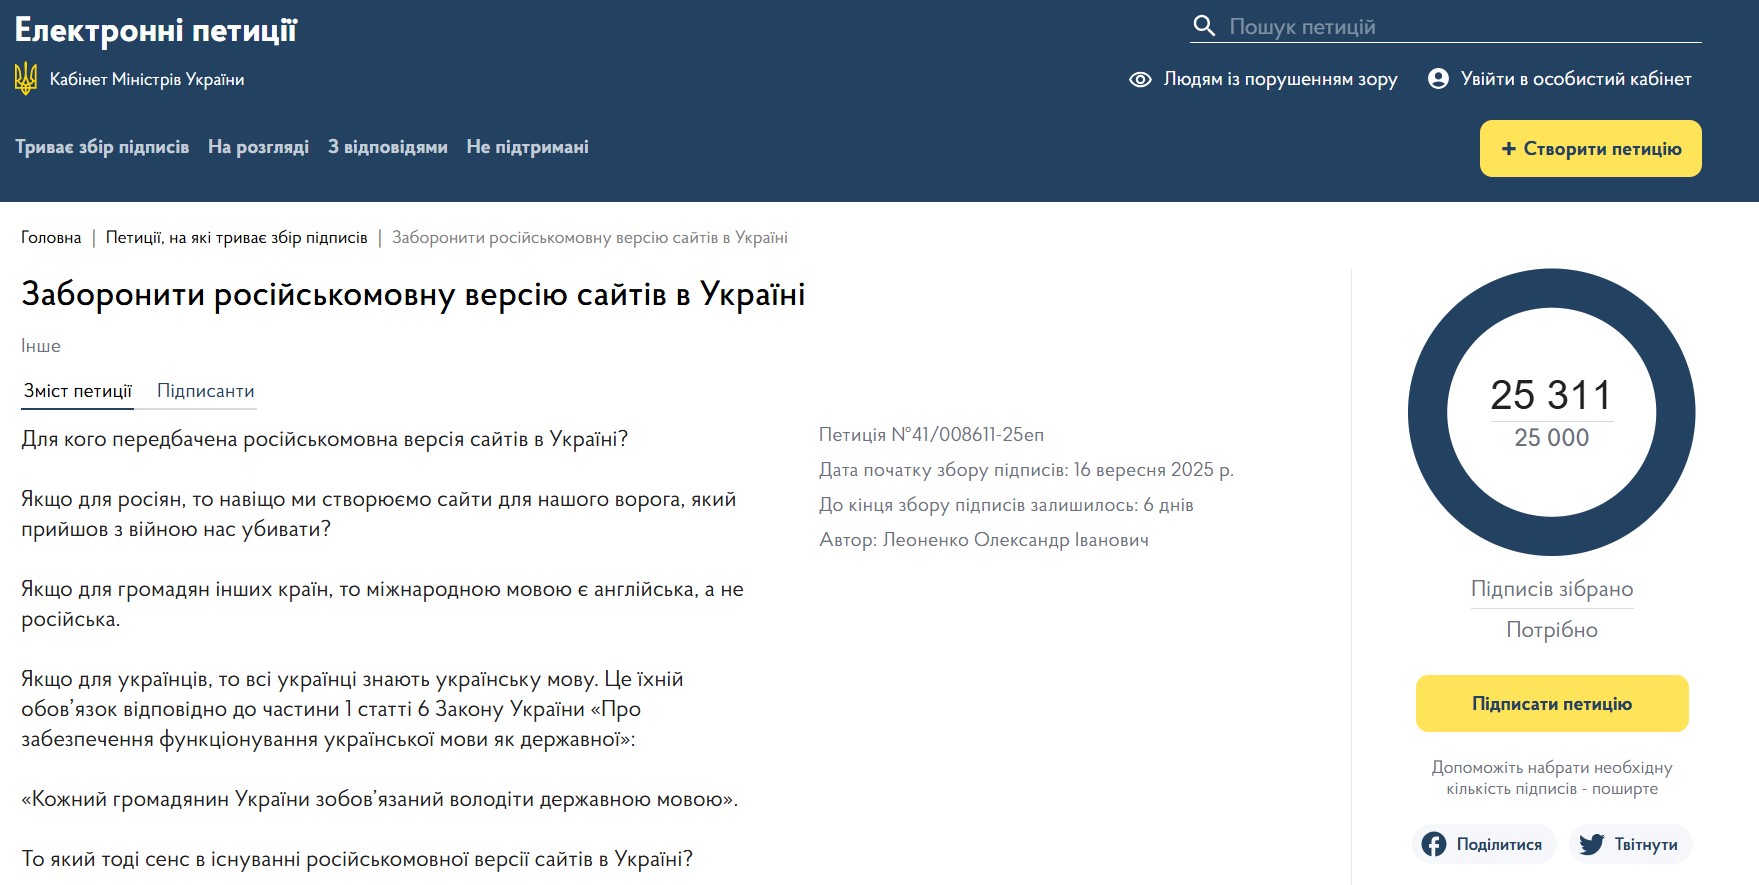Click the magnifying glass search icon
This screenshot has width=1759, height=885.
pyautogui.click(x=1205, y=26)
